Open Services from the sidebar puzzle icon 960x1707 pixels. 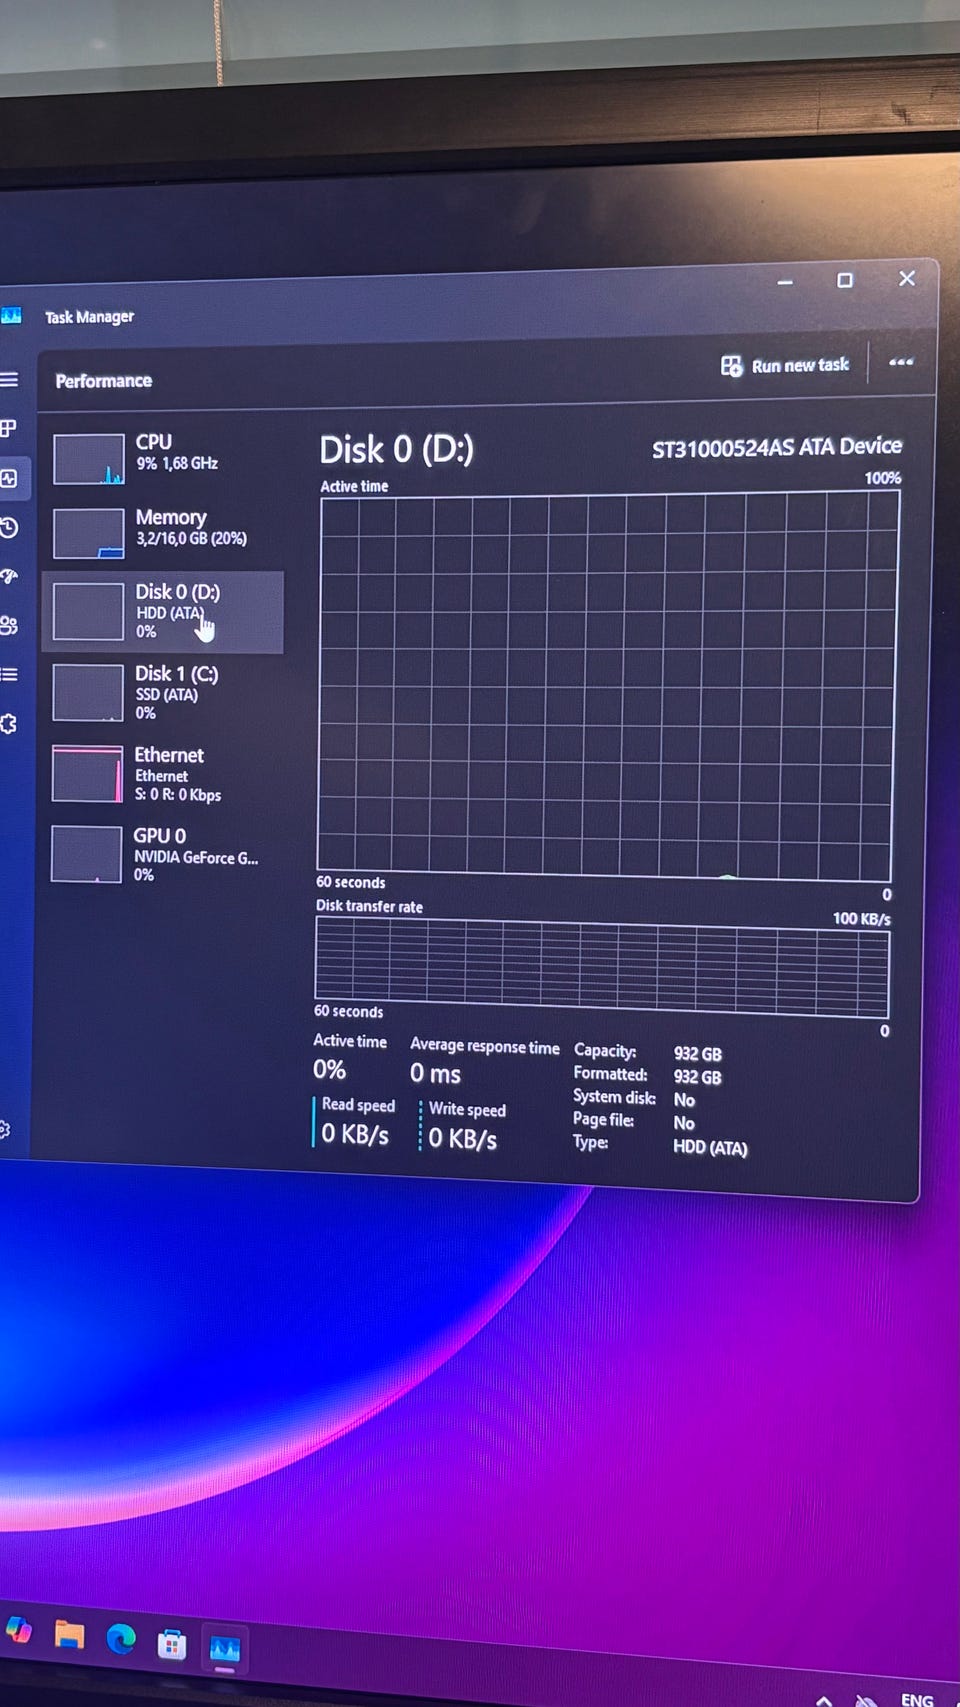point(9,723)
